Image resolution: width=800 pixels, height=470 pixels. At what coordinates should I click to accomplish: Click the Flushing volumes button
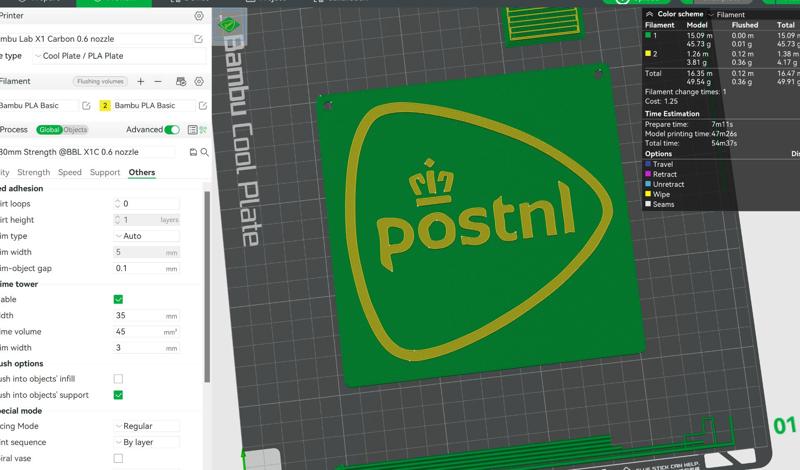(100, 81)
